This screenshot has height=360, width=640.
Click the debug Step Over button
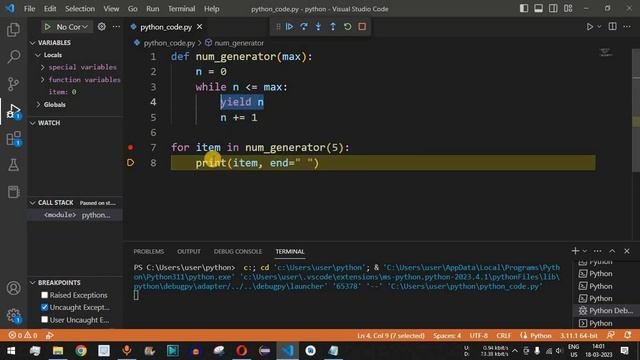(x=304, y=27)
